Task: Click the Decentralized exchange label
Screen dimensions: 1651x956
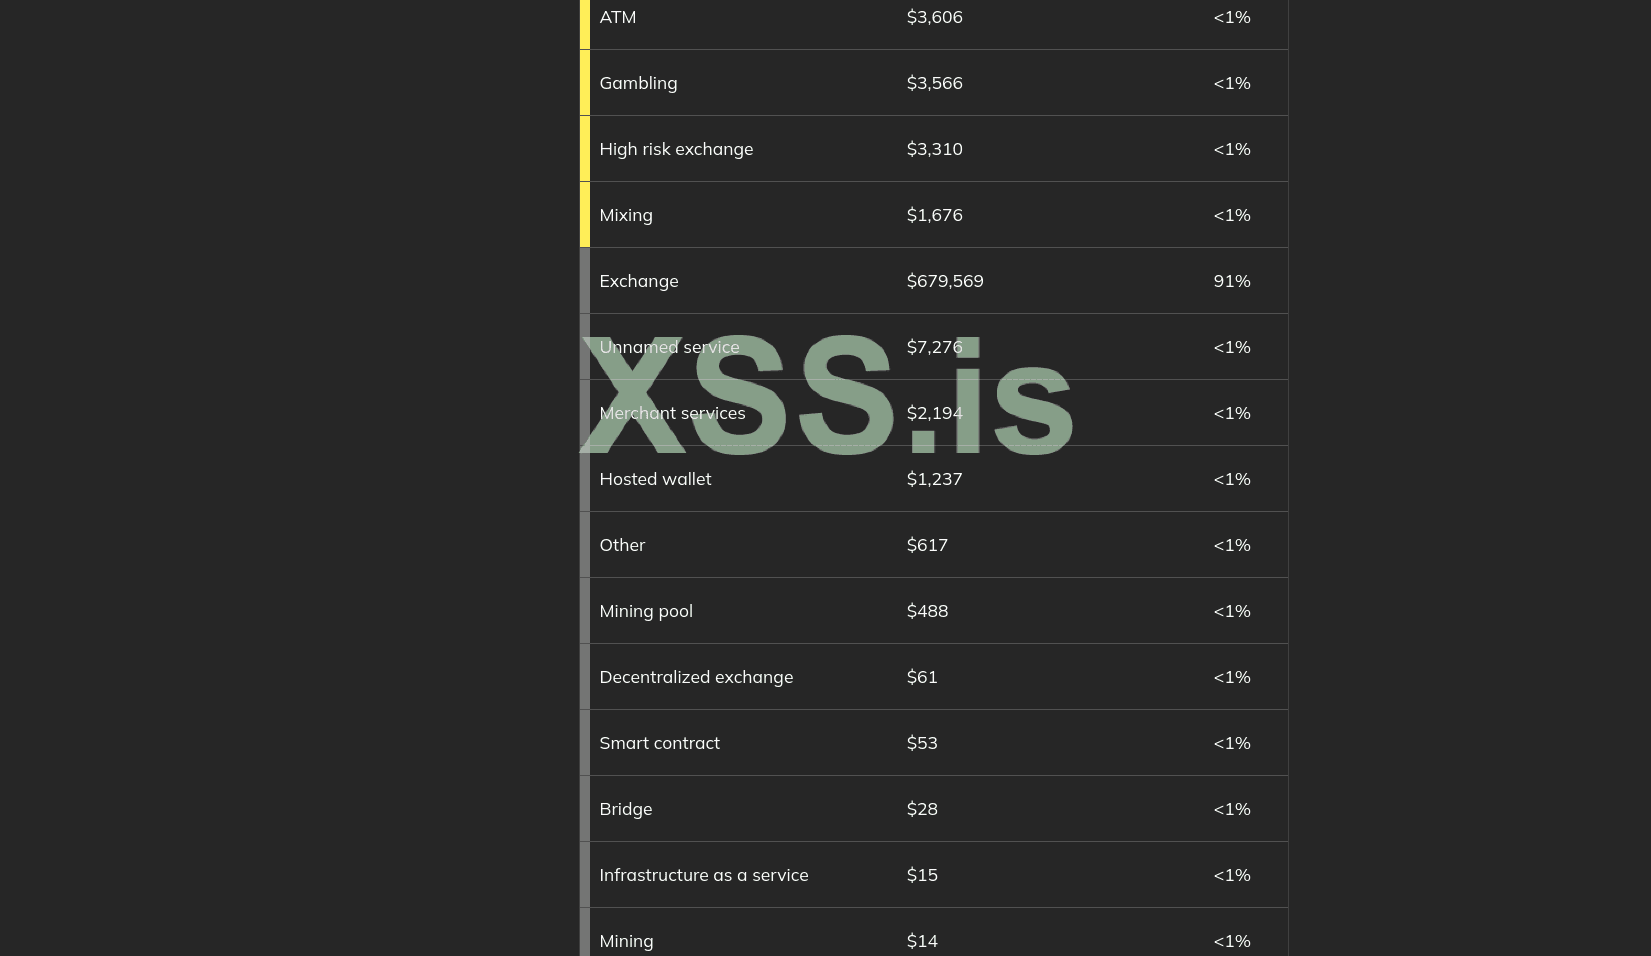Action: [x=696, y=677]
